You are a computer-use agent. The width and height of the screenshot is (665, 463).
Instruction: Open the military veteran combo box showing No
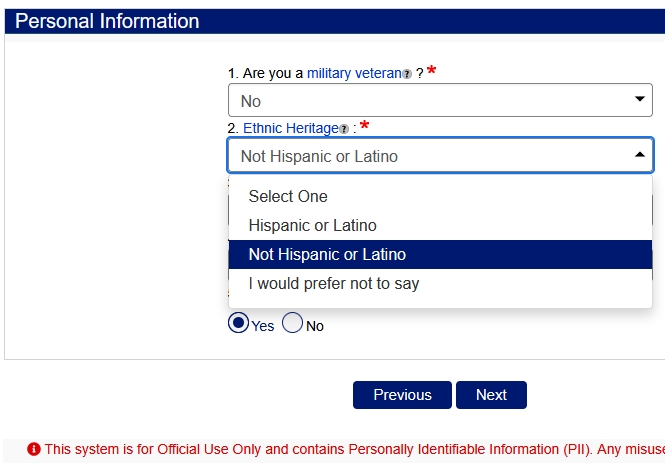click(430, 101)
